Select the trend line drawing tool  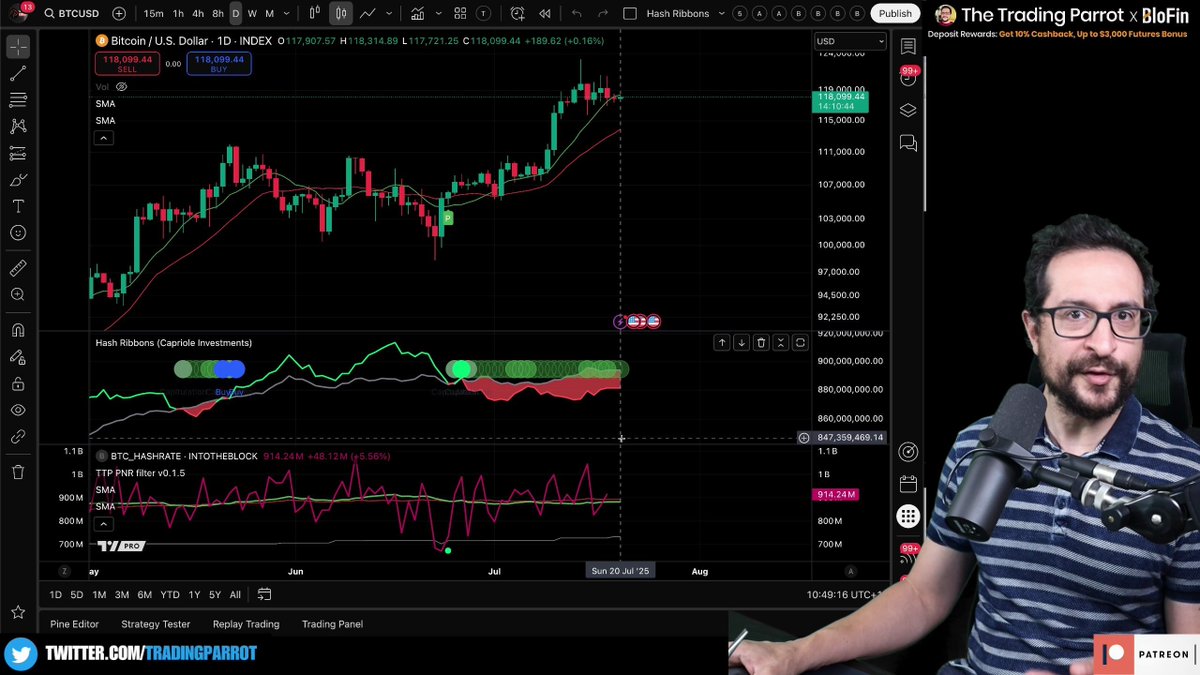tap(18, 74)
